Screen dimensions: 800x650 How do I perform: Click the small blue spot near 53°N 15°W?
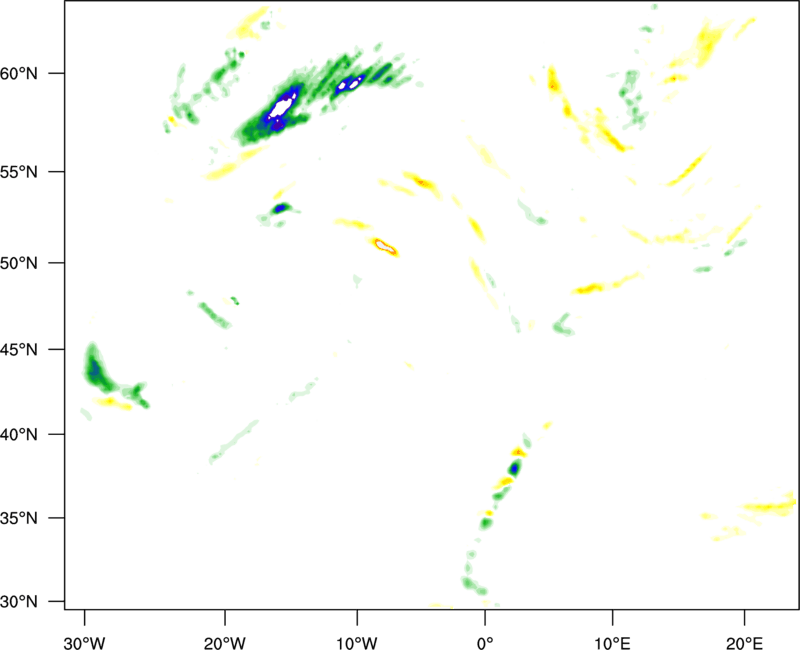tap(283, 208)
